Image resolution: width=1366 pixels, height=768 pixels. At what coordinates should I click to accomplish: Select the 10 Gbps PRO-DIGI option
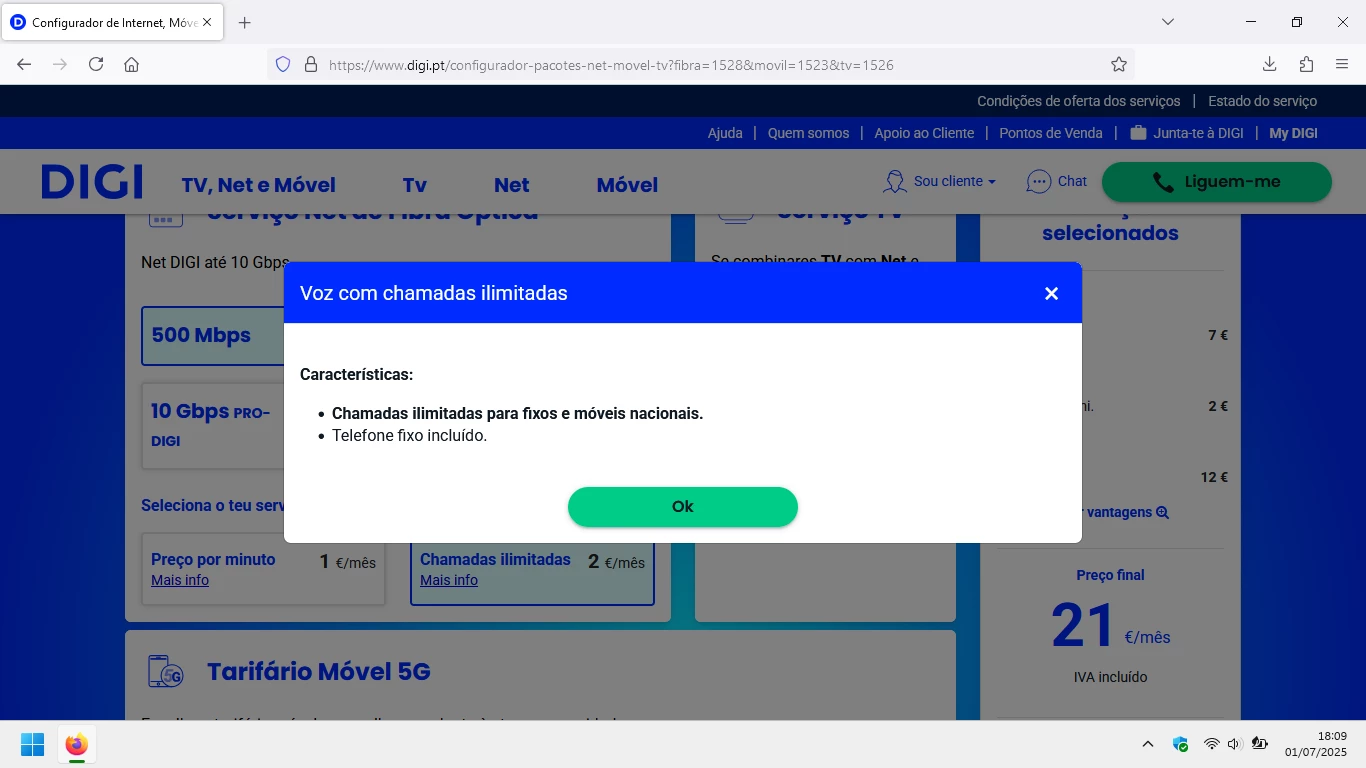(213, 425)
